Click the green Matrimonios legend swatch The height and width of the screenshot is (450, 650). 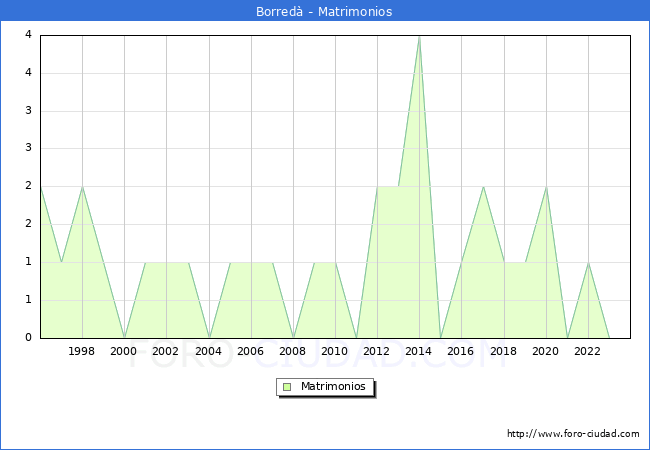(x=287, y=386)
